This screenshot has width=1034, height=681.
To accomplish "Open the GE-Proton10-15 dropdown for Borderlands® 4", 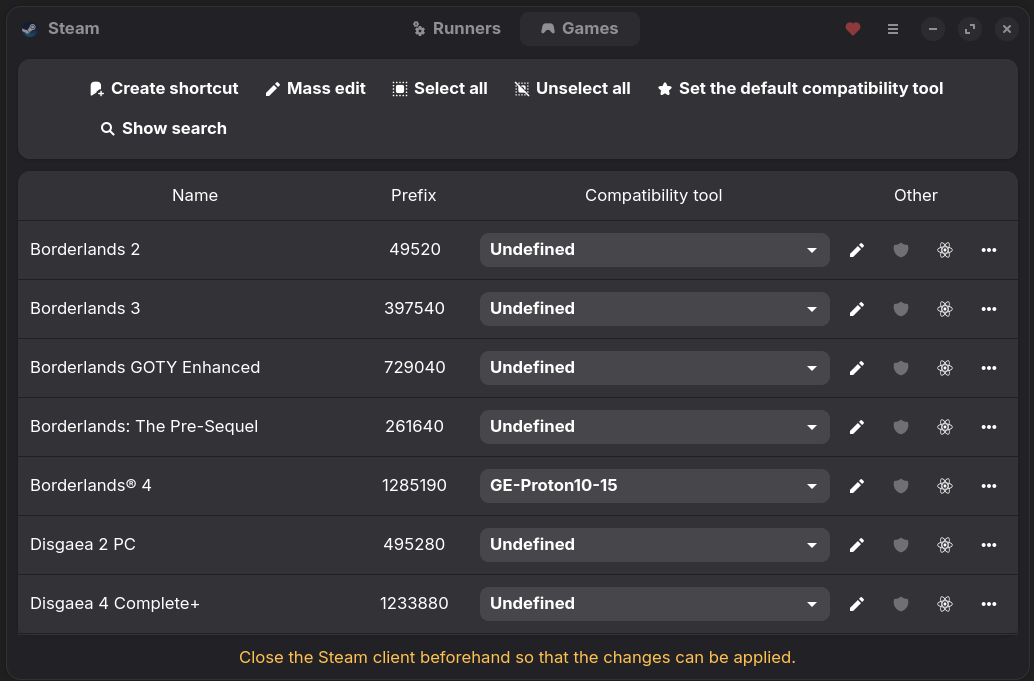I will pyautogui.click(x=654, y=486).
